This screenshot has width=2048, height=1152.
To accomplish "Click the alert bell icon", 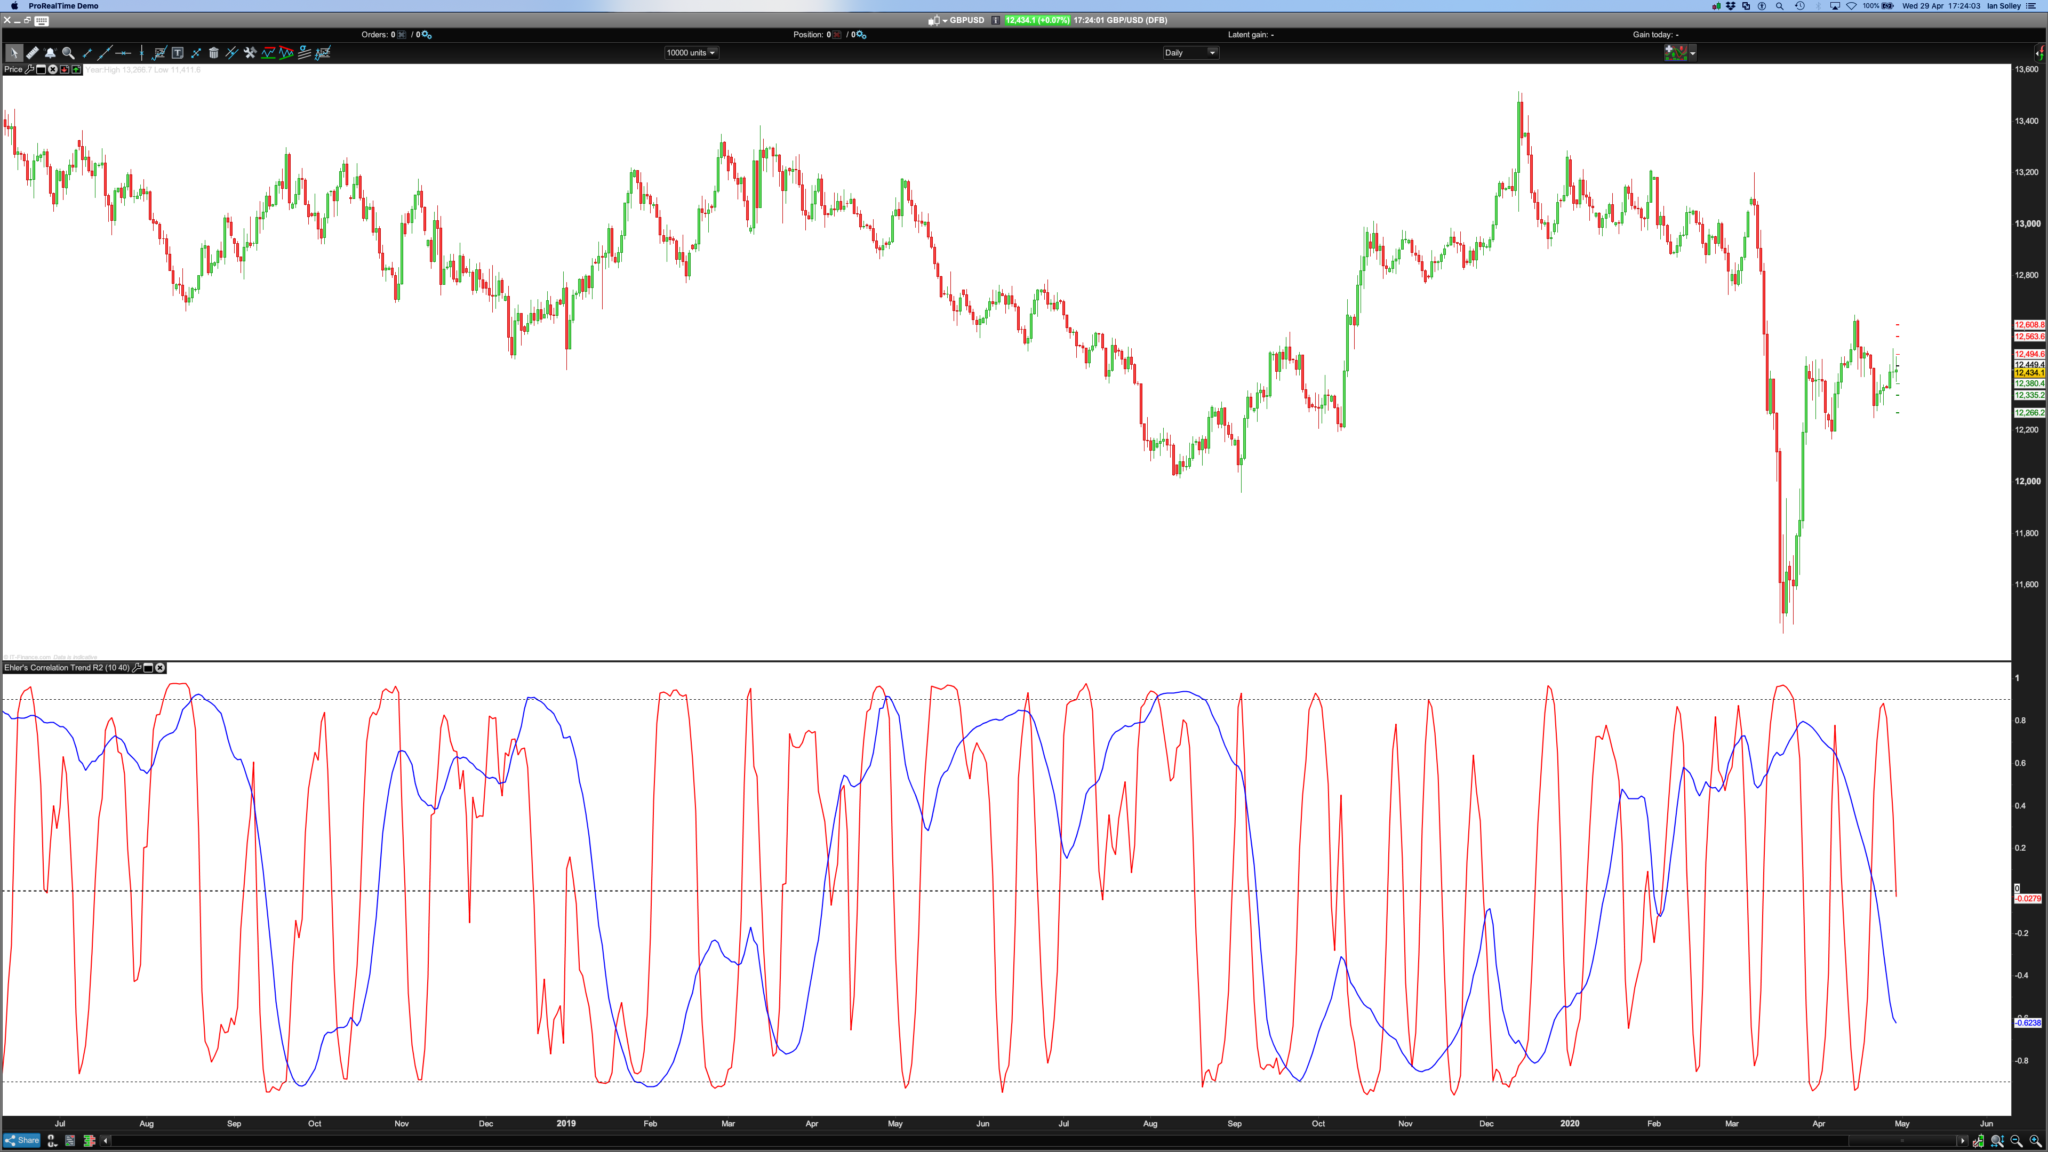I will (50, 53).
